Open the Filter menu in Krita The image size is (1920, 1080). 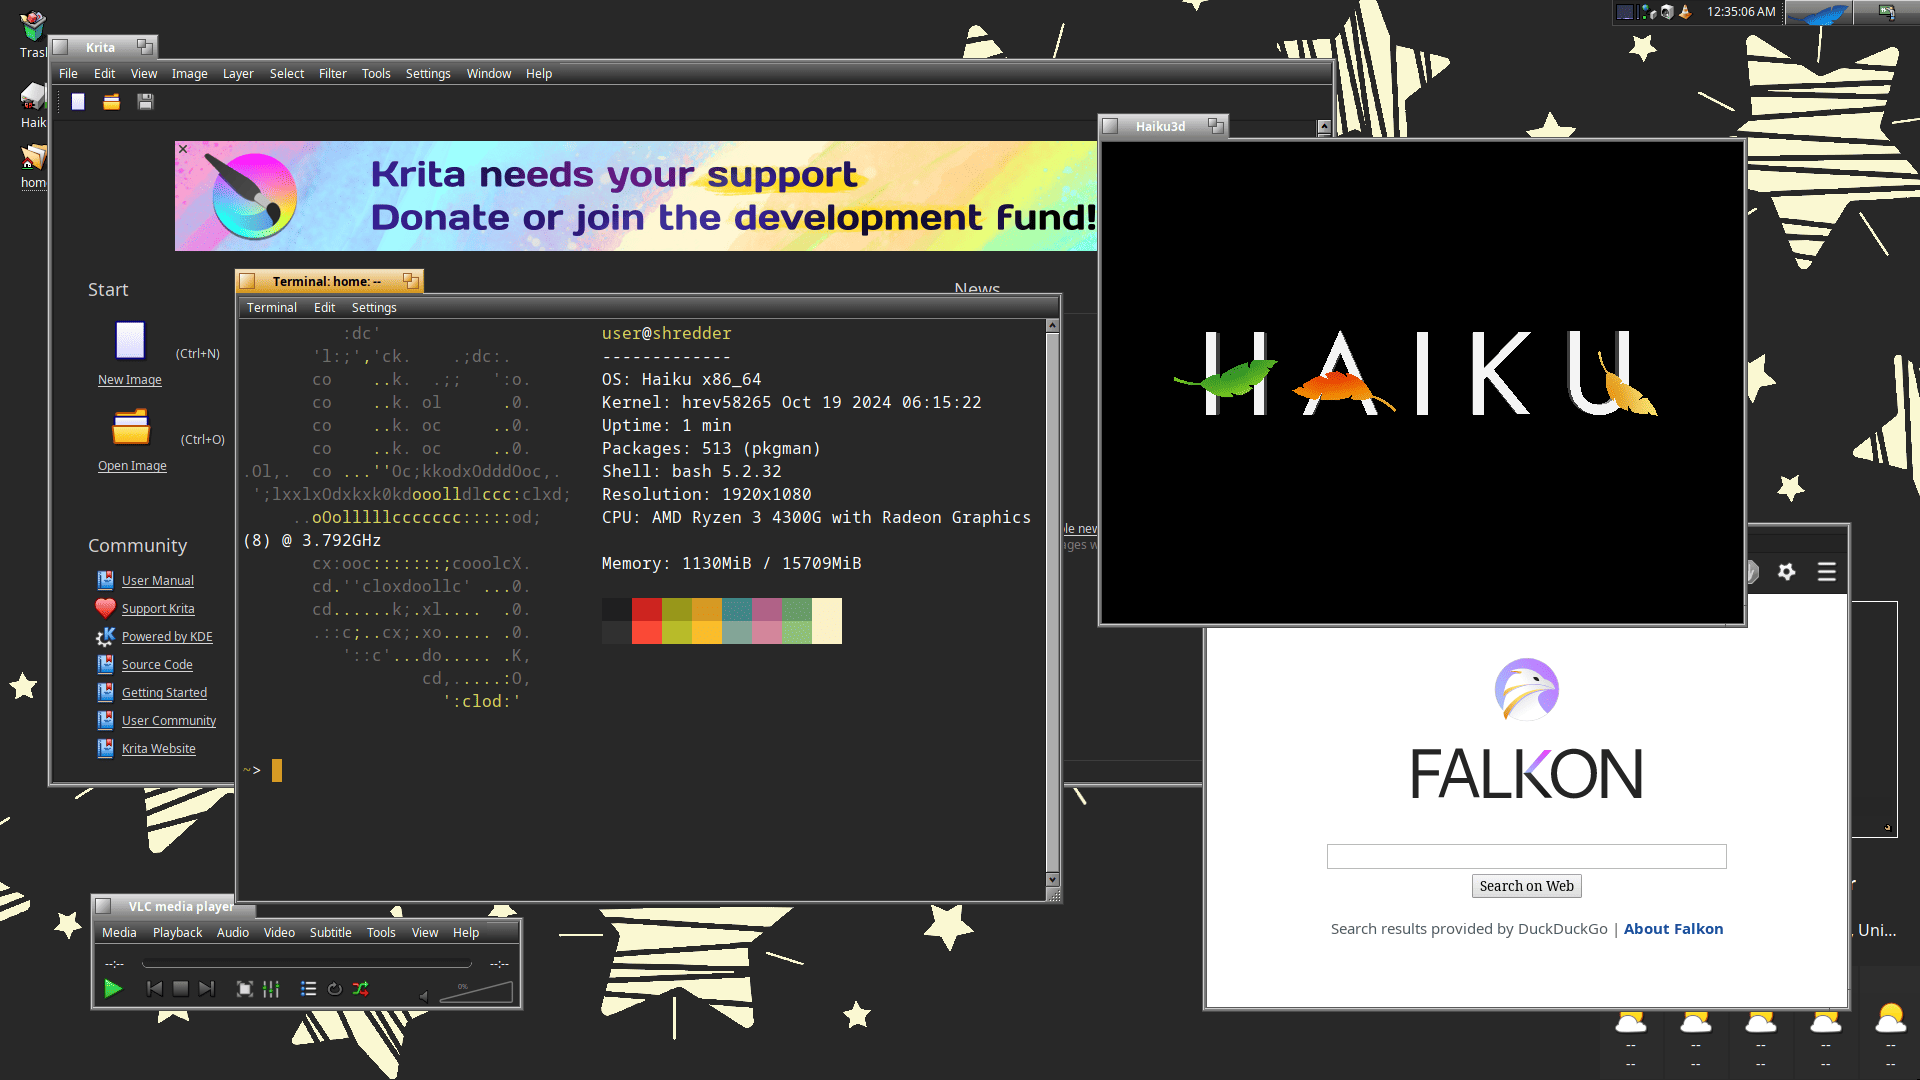pos(332,74)
